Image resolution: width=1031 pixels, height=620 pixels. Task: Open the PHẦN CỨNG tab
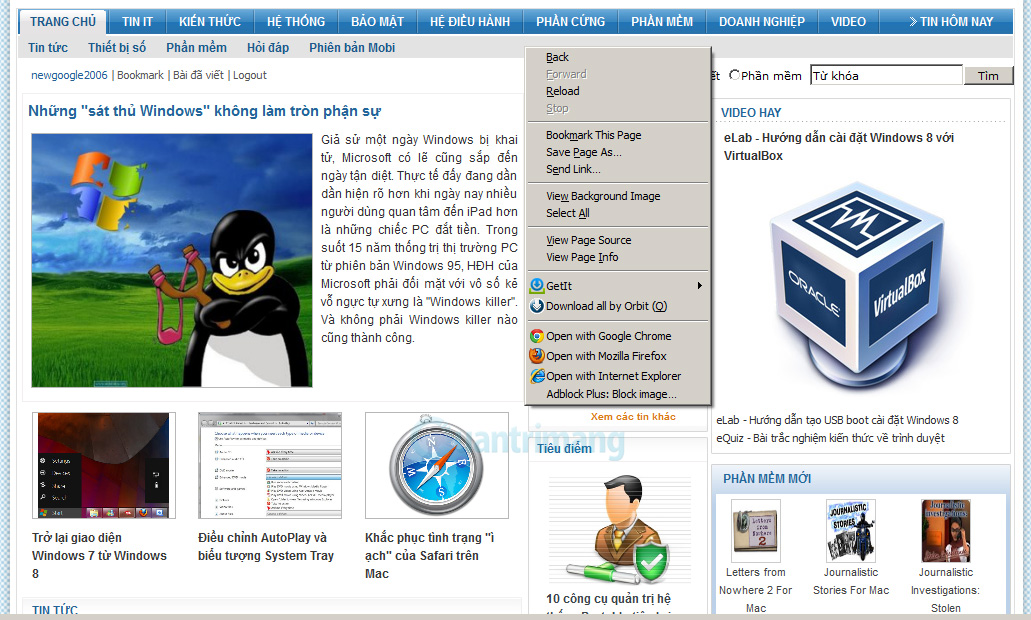[x=571, y=22]
